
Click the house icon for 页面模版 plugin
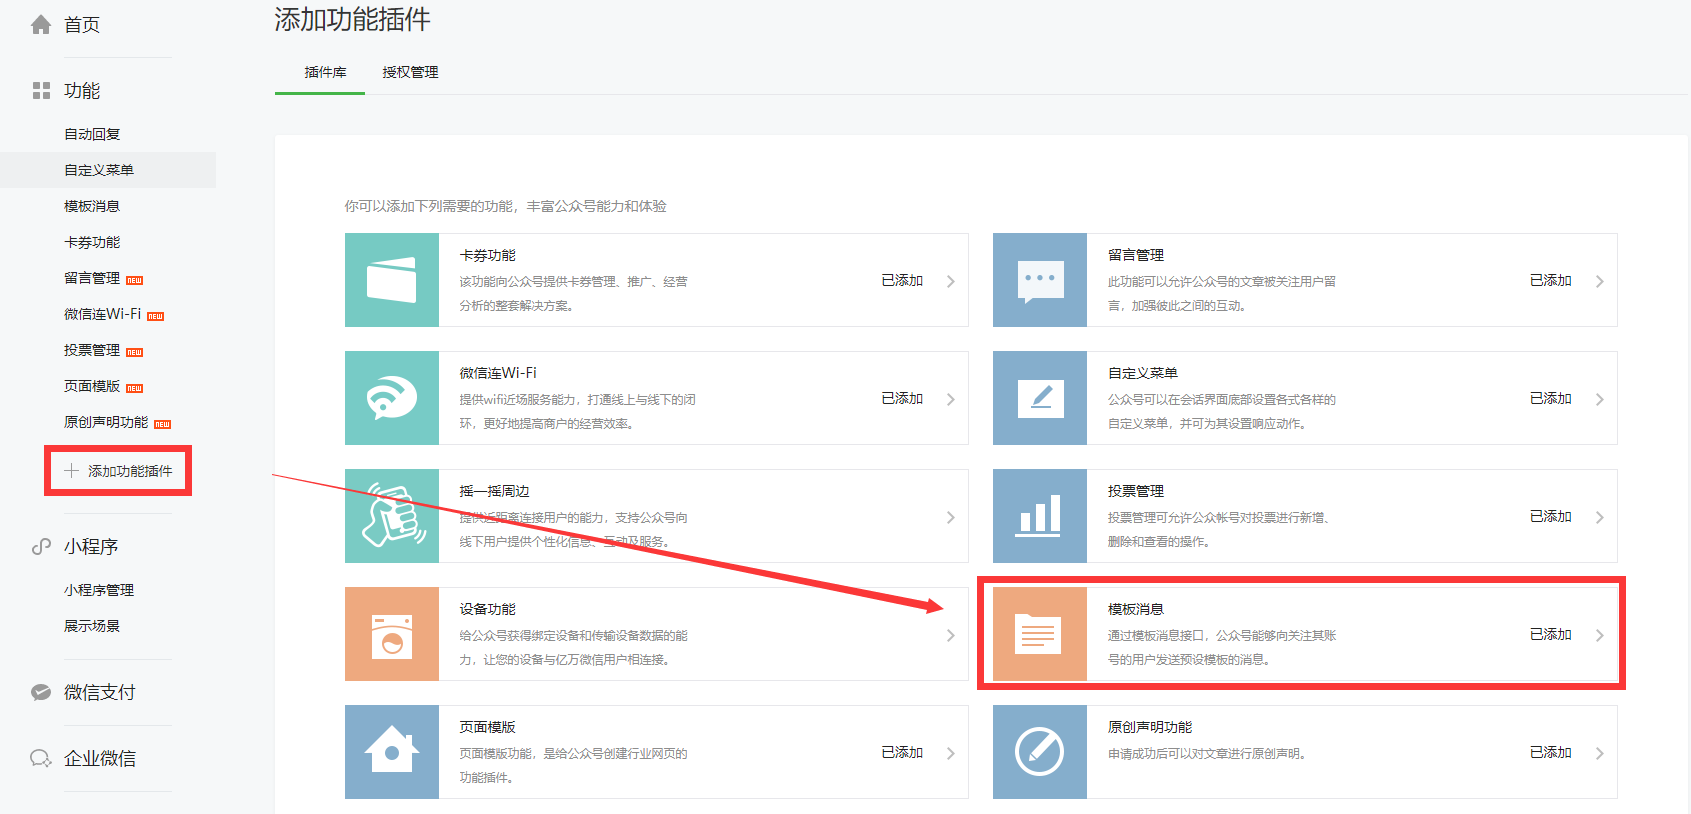click(391, 752)
